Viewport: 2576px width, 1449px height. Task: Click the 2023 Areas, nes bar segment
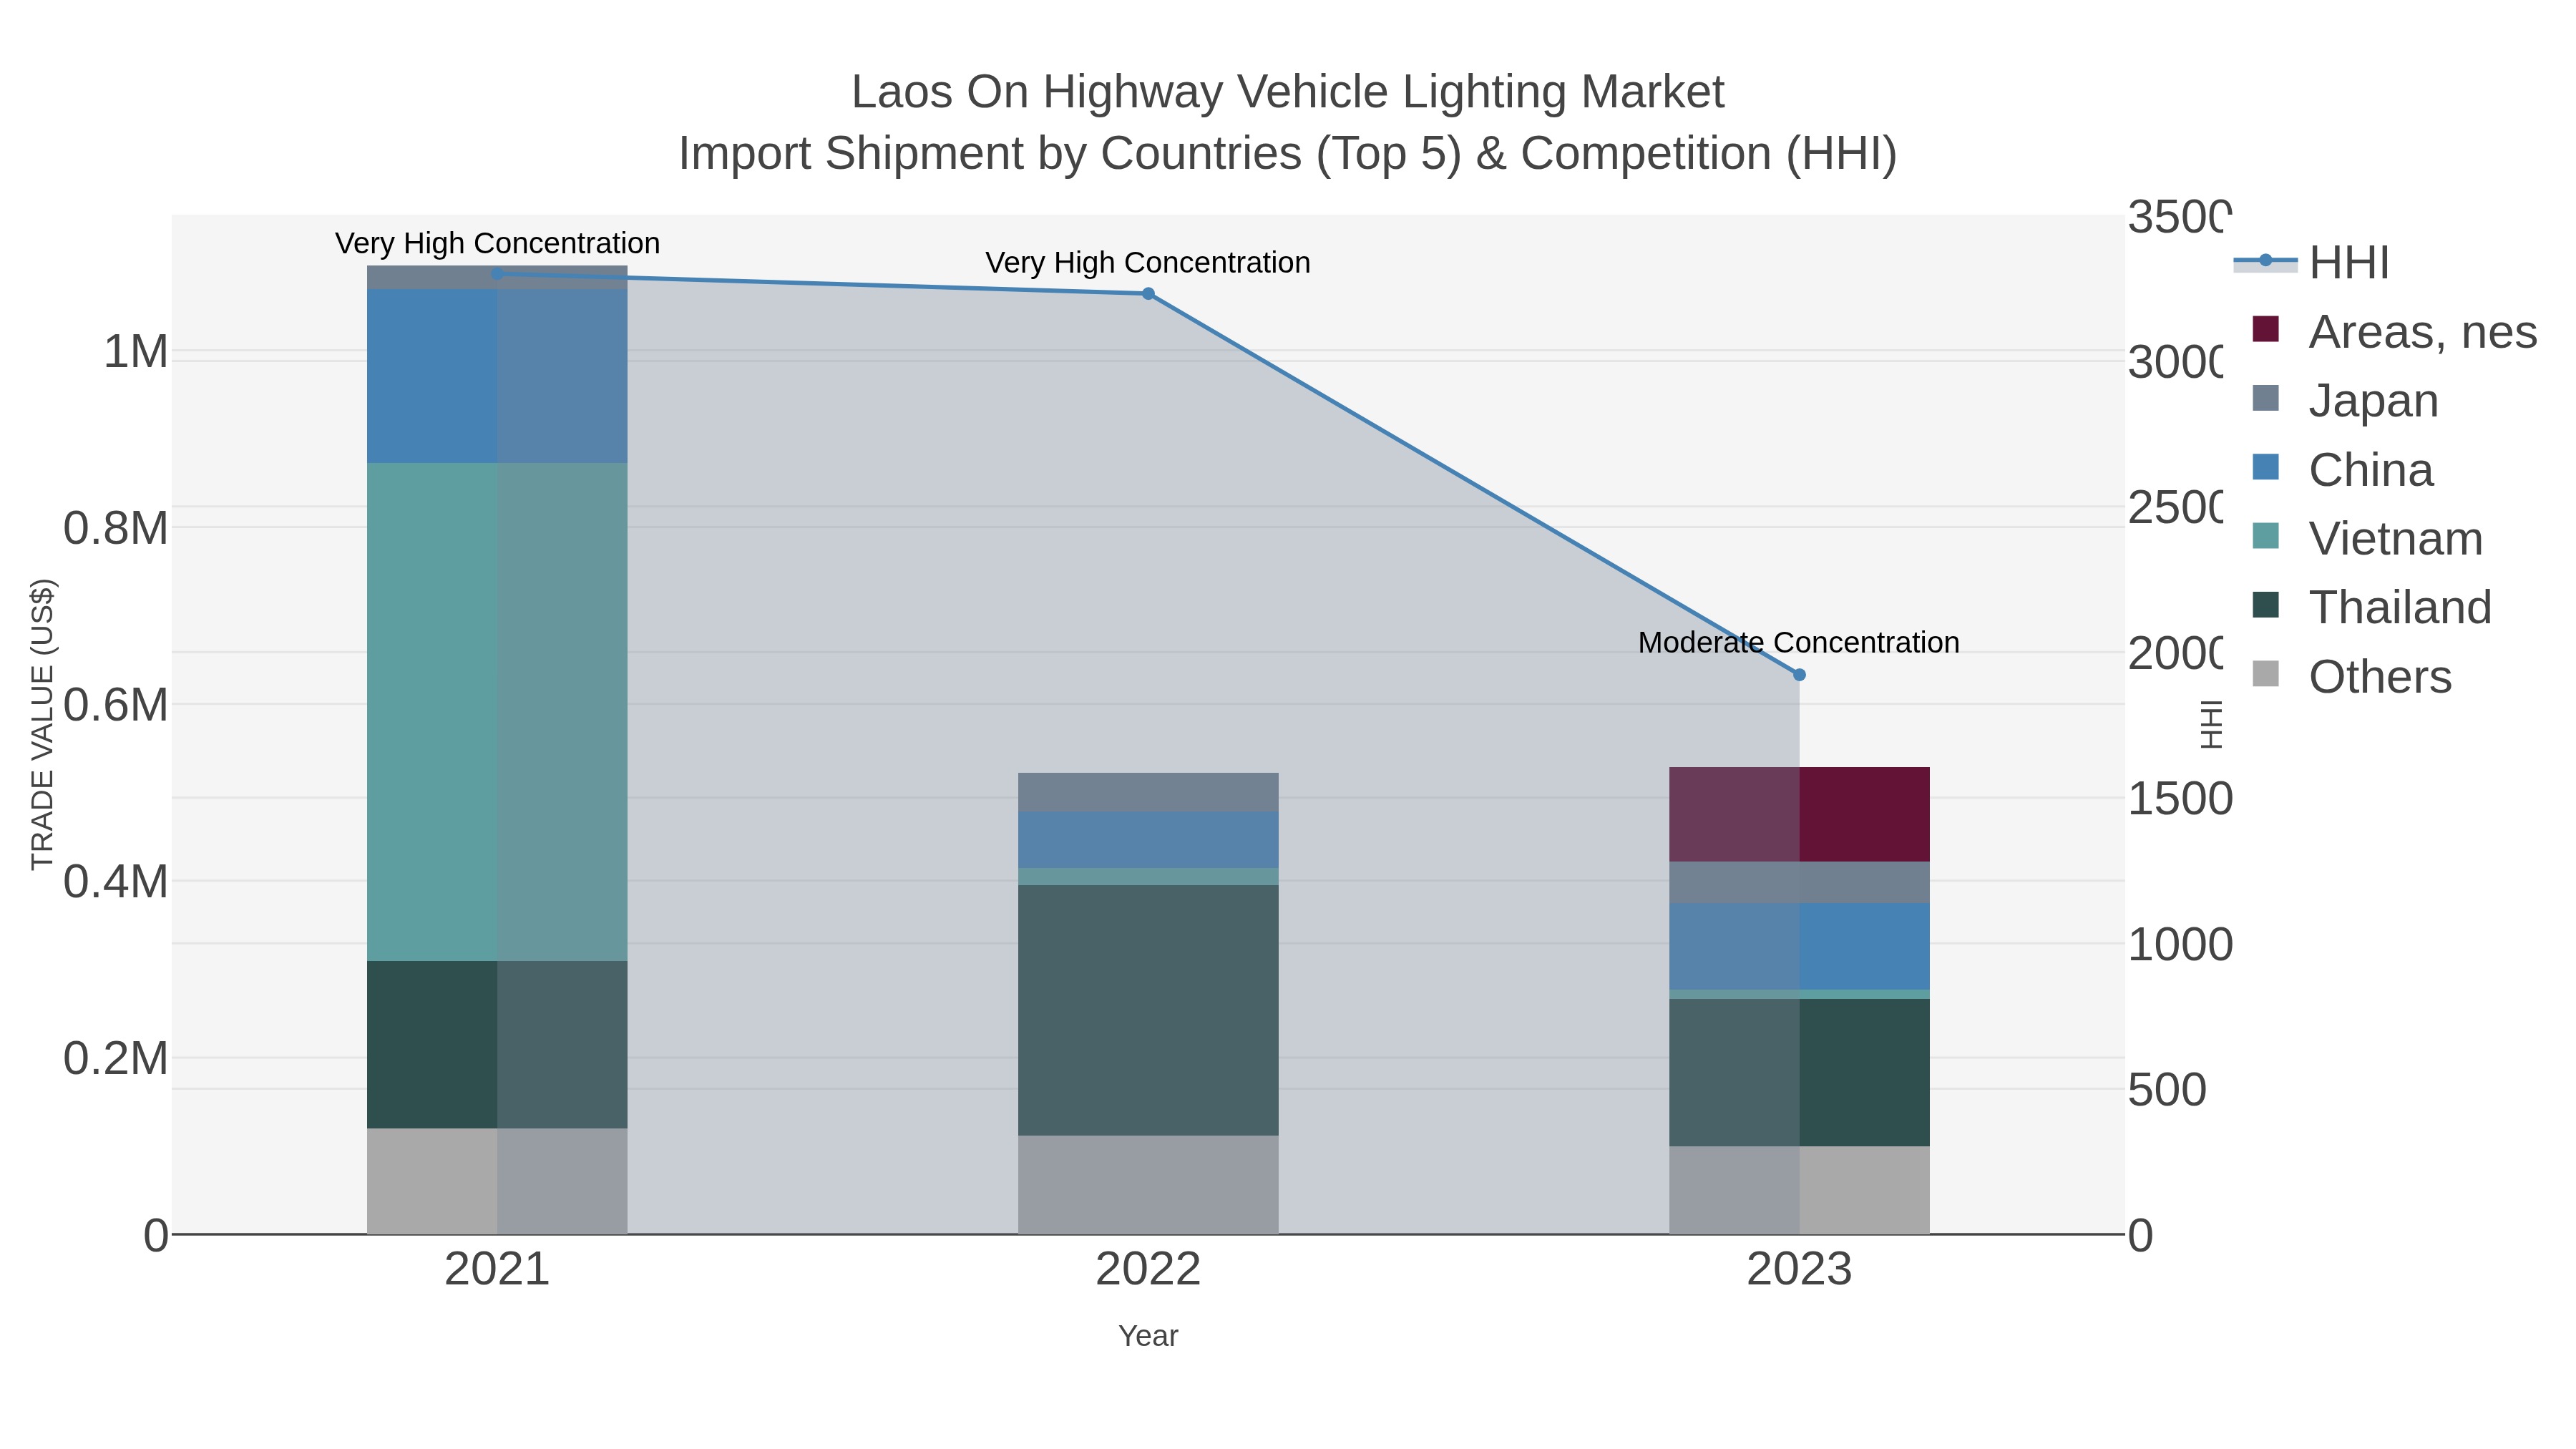(x=1799, y=814)
